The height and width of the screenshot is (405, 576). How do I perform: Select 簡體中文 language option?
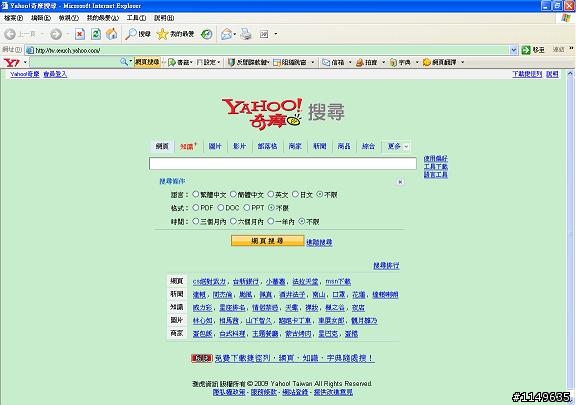(x=233, y=194)
